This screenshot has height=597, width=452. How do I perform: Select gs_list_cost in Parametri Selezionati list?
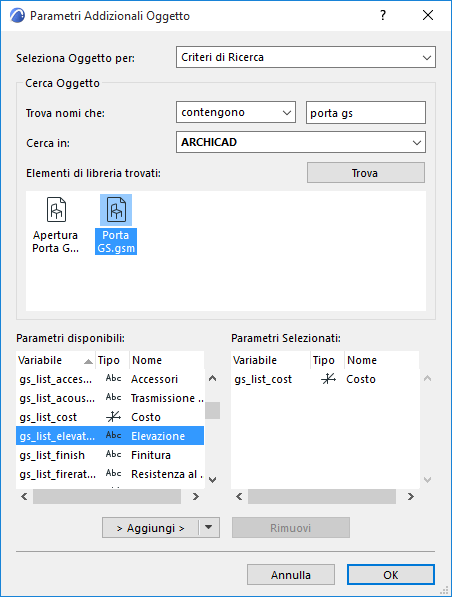(325, 379)
